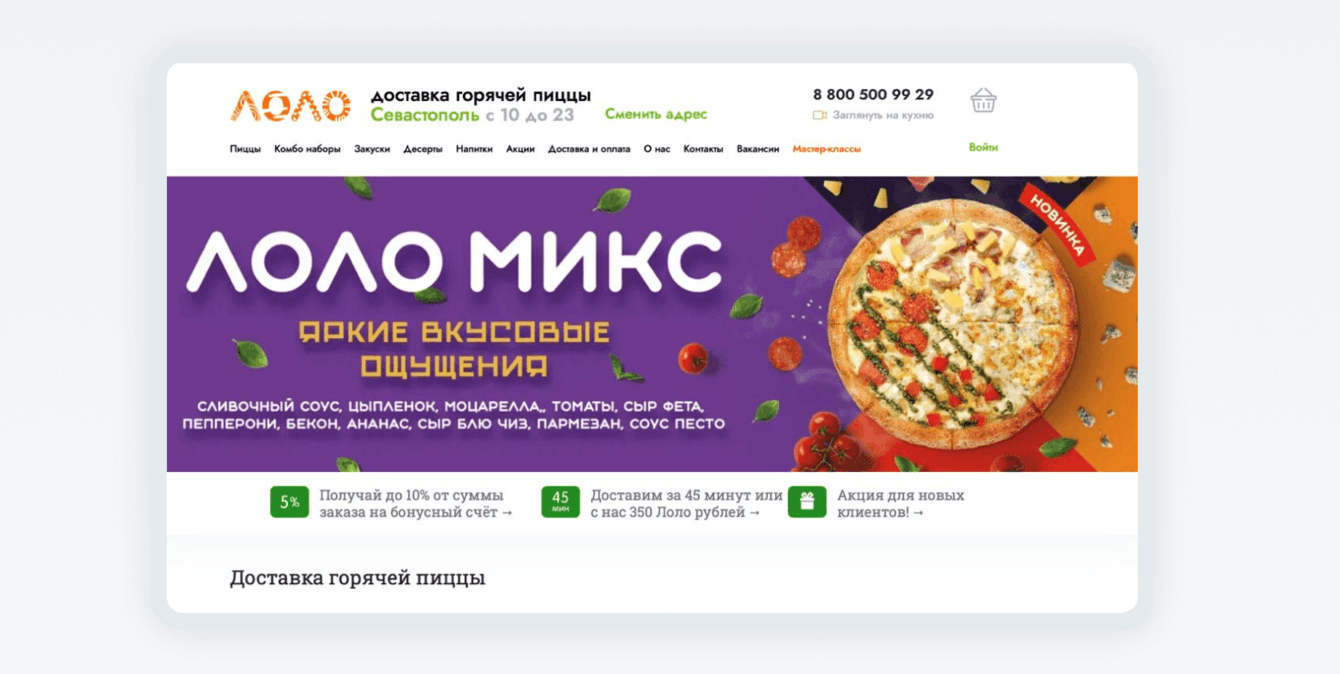Click the ЛОЛО logo
The width and height of the screenshot is (1340, 674).
(x=291, y=105)
